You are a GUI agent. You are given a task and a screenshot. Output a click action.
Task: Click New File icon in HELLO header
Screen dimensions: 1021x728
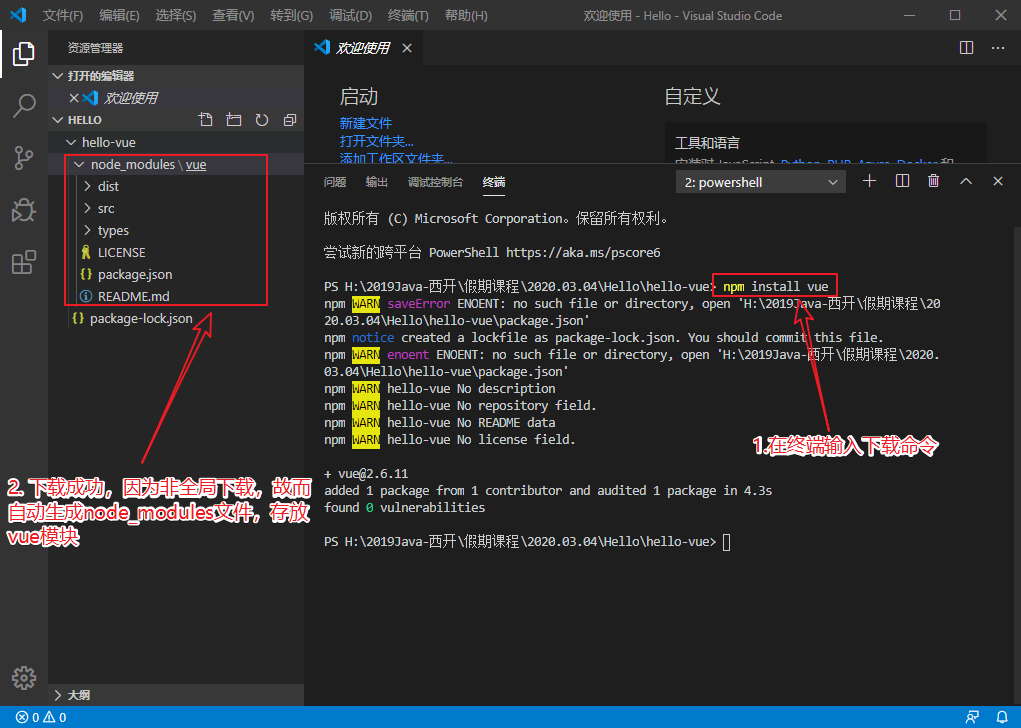[206, 120]
